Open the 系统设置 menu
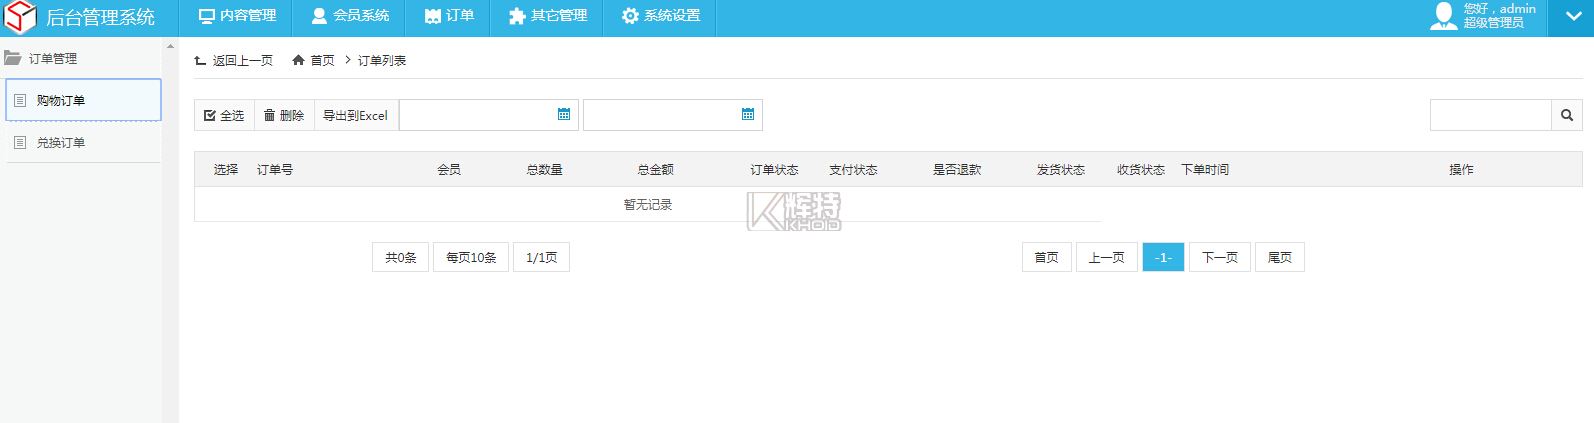This screenshot has width=1594, height=423. click(x=661, y=17)
